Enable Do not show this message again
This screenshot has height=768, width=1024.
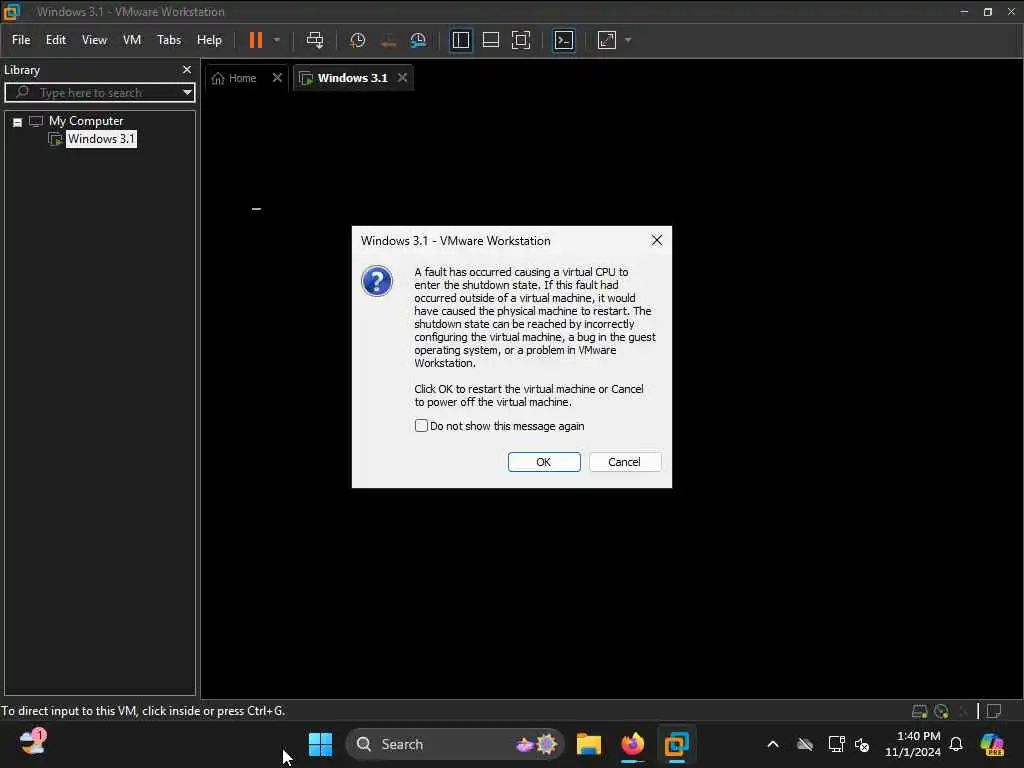click(421, 426)
